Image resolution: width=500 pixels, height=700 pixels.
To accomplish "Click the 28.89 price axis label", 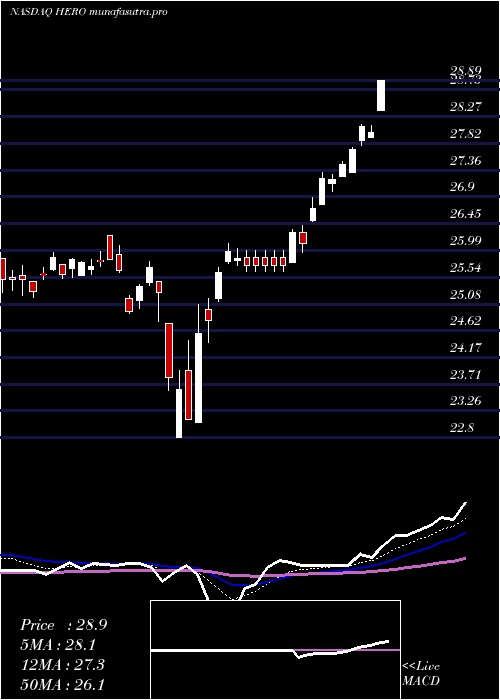I will pyautogui.click(x=465, y=71).
